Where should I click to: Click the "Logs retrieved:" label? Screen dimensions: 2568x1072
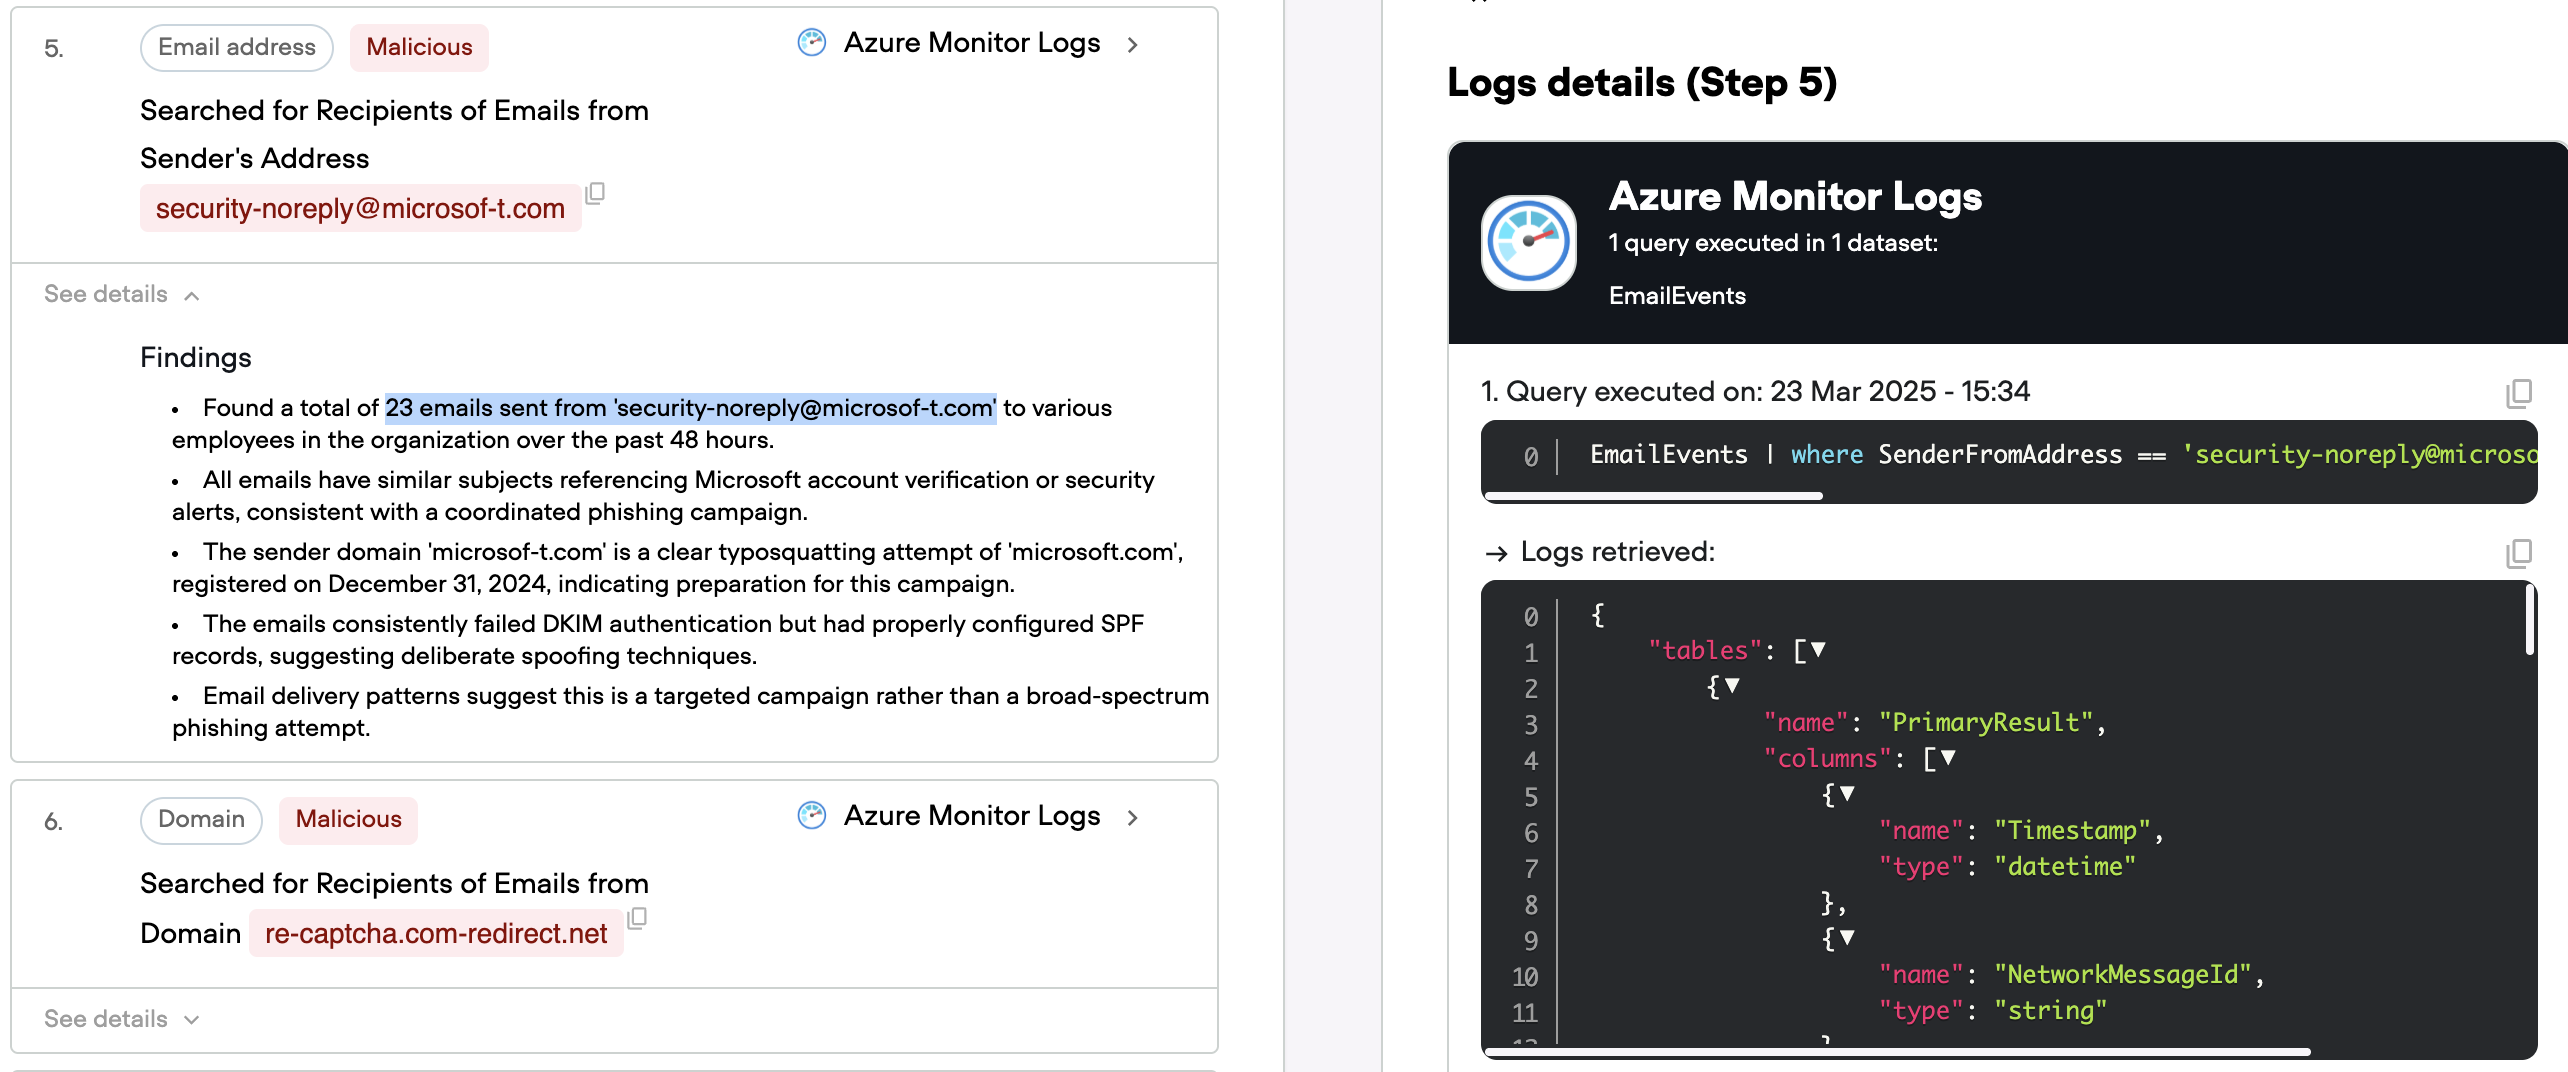click(1617, 551)
